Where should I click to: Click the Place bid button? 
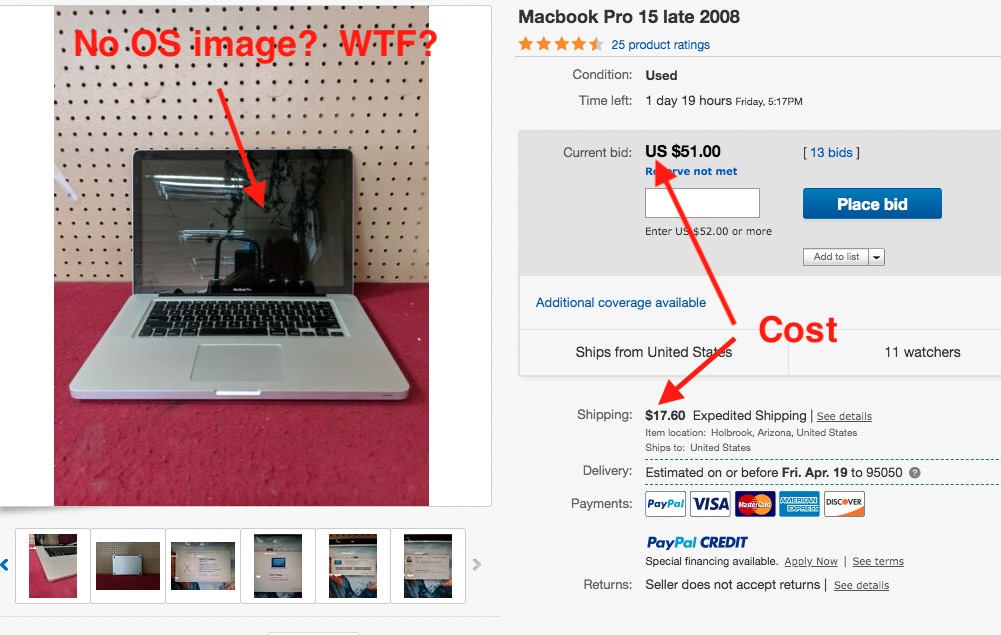point(872,204)
